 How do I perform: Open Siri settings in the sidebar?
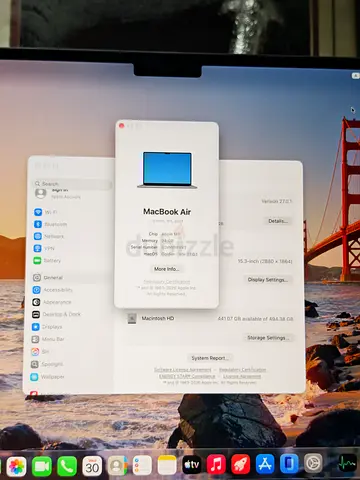click(40, 351)
